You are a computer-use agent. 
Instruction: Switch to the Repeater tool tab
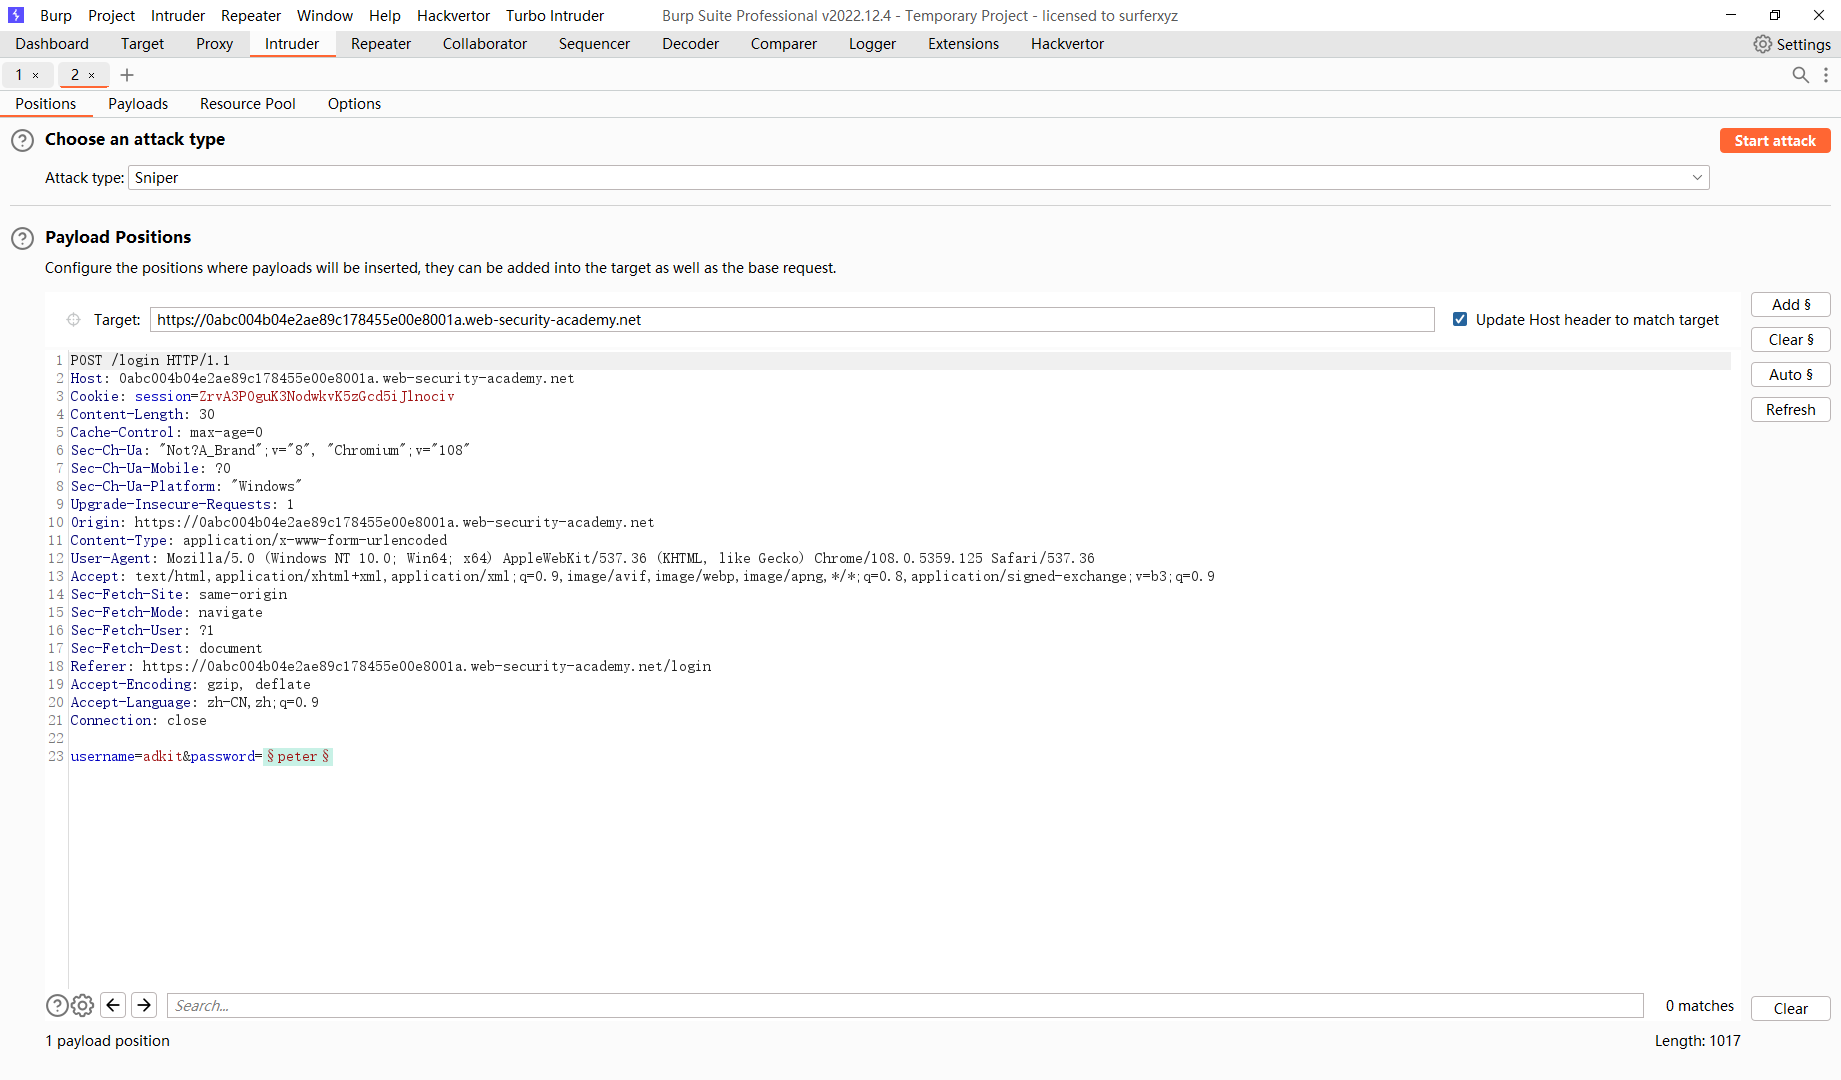(x=381, y=44)
